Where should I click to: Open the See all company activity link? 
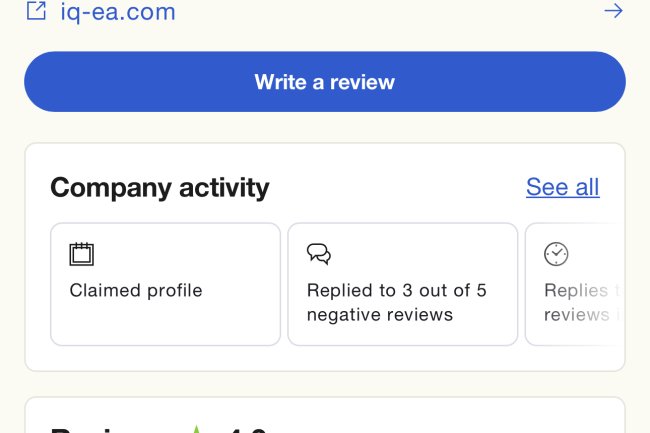562,187
